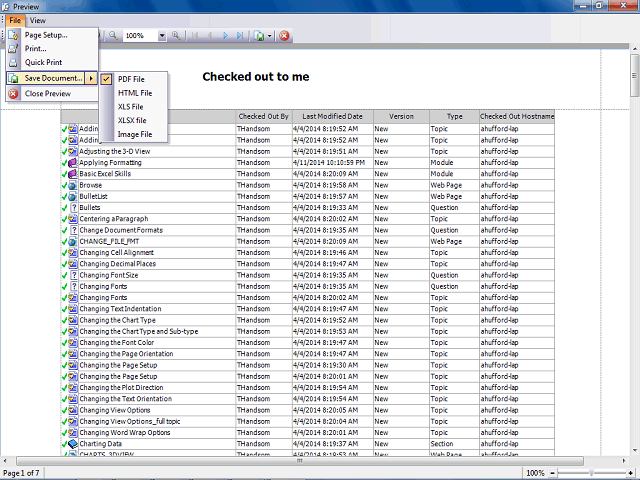The image size is (640, 480).
Task: Click the Type column header
Action: click(x=454, y=116)
